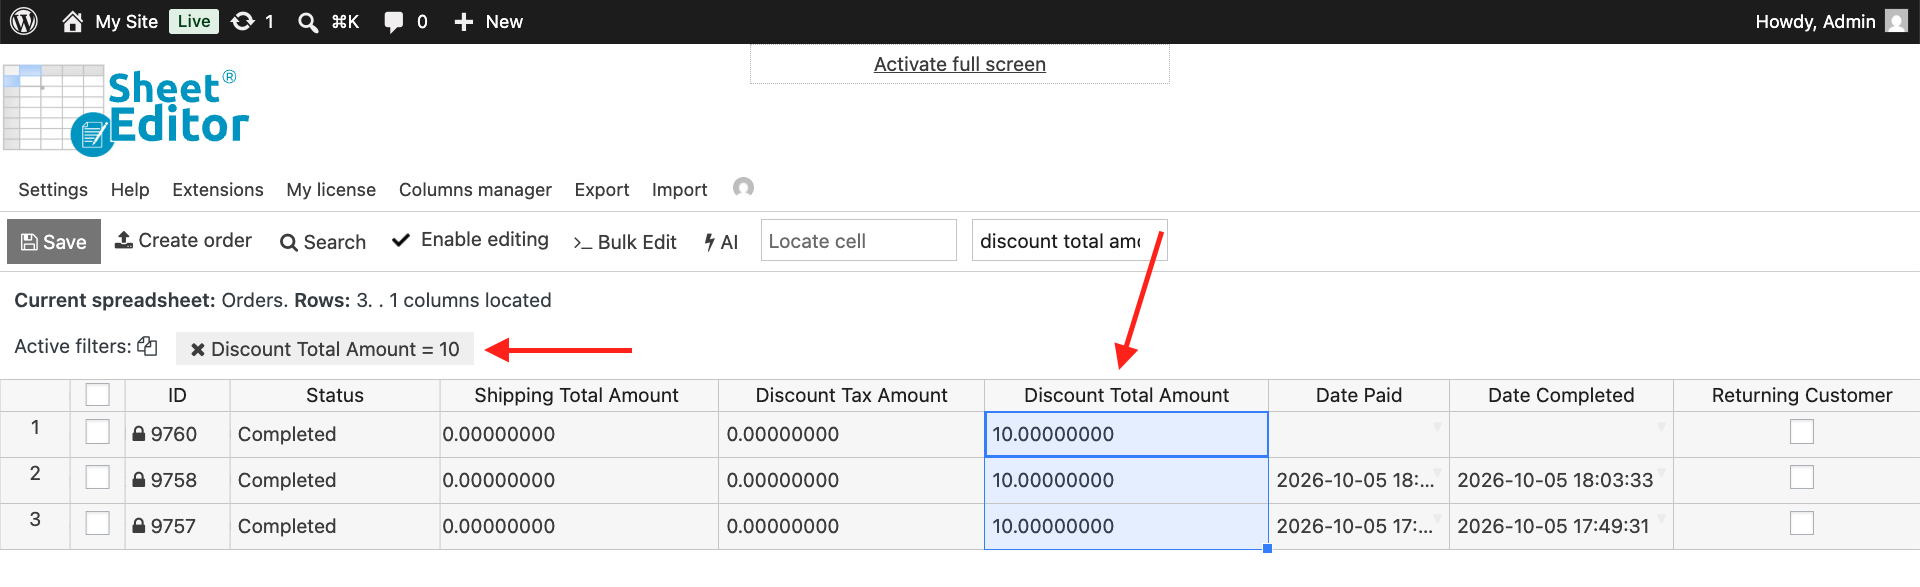Select all rows header checkbox

(x=97, y=395)
